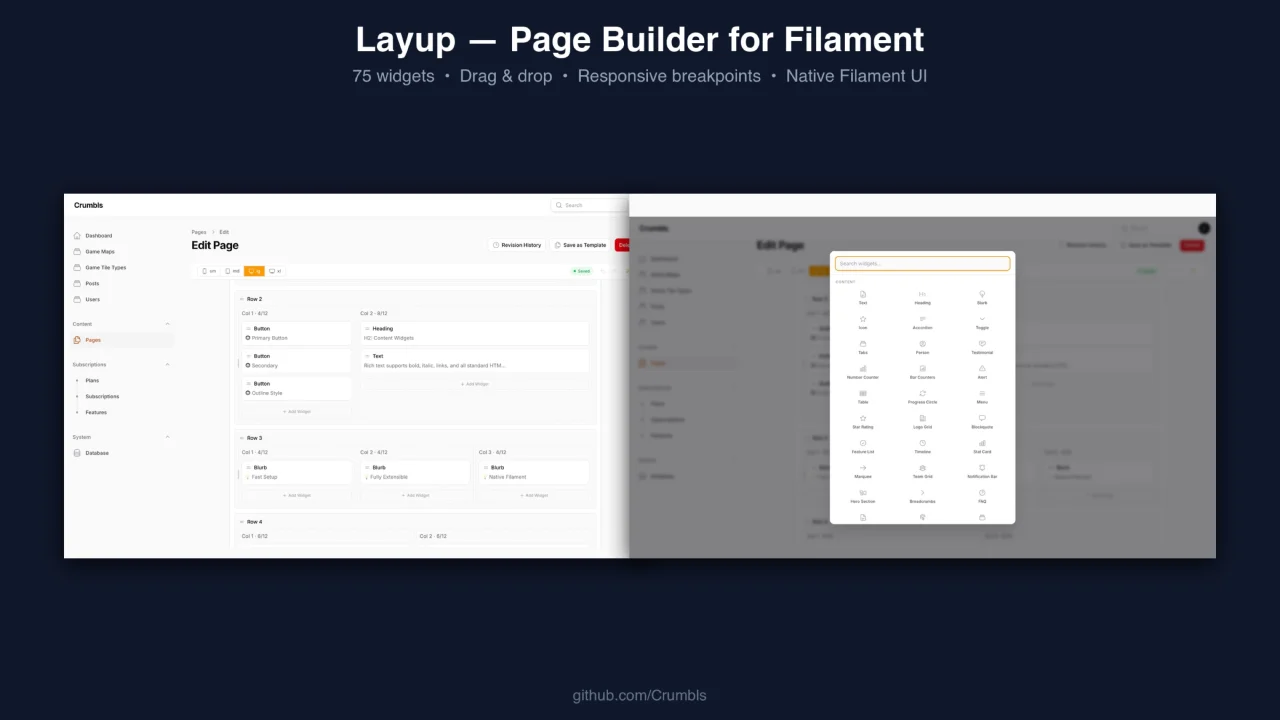The image size is (1280, 720).
Task: Pick the Number Counter widget
Action: (x=863, y=374)
